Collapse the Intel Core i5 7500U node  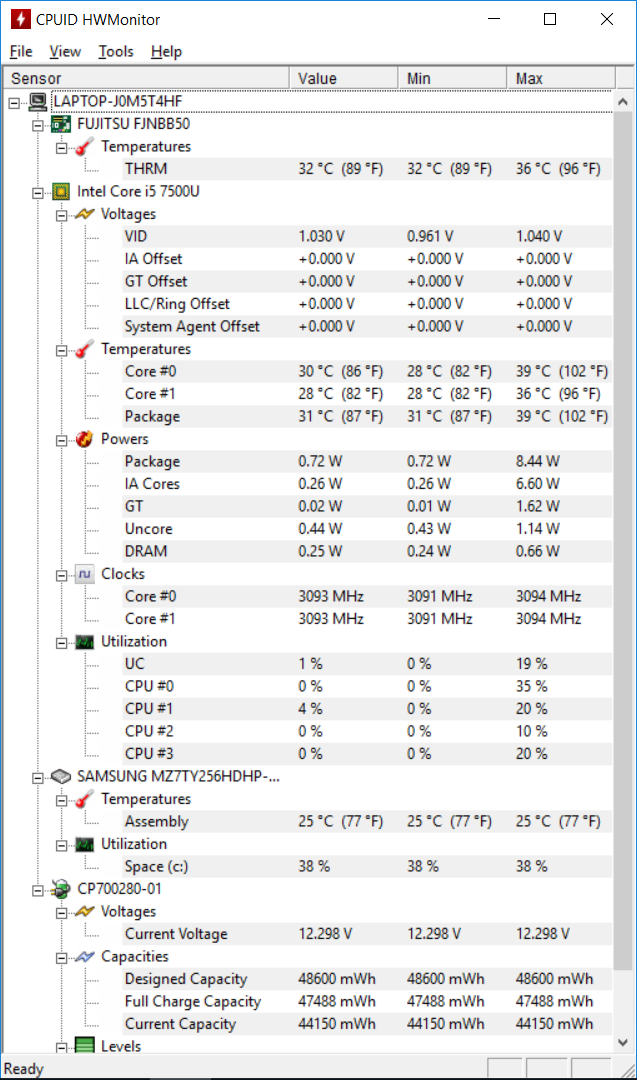(x=38, y=193)
